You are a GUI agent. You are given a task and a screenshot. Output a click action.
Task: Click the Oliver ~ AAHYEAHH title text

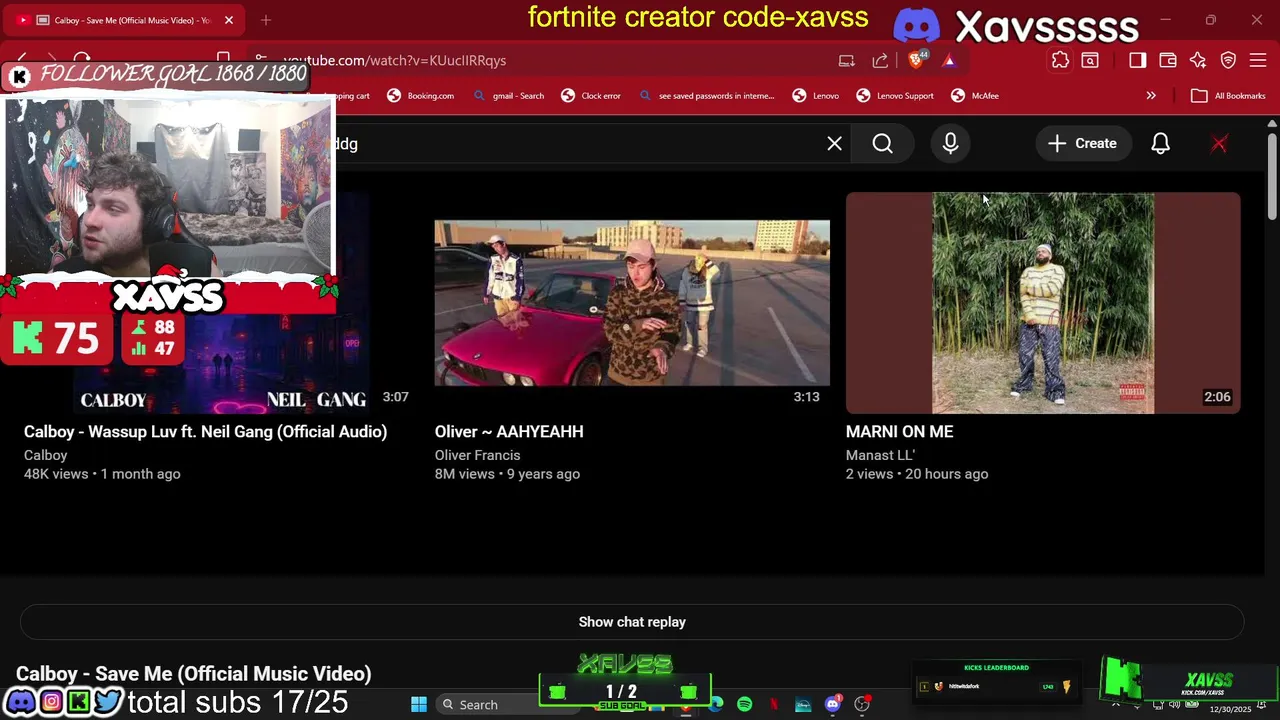pos(509,432)
